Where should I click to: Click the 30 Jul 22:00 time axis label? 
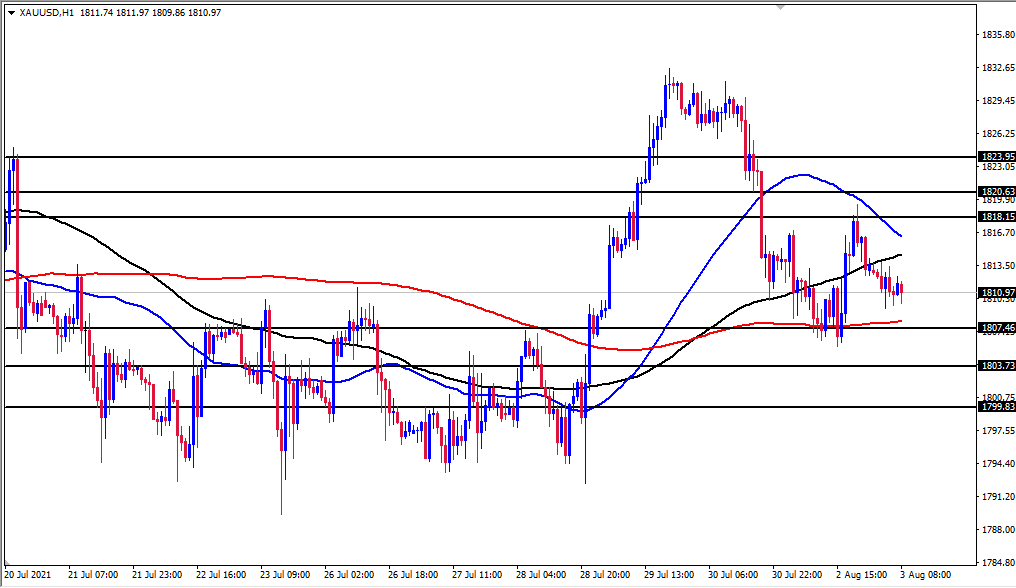(797, 574)
